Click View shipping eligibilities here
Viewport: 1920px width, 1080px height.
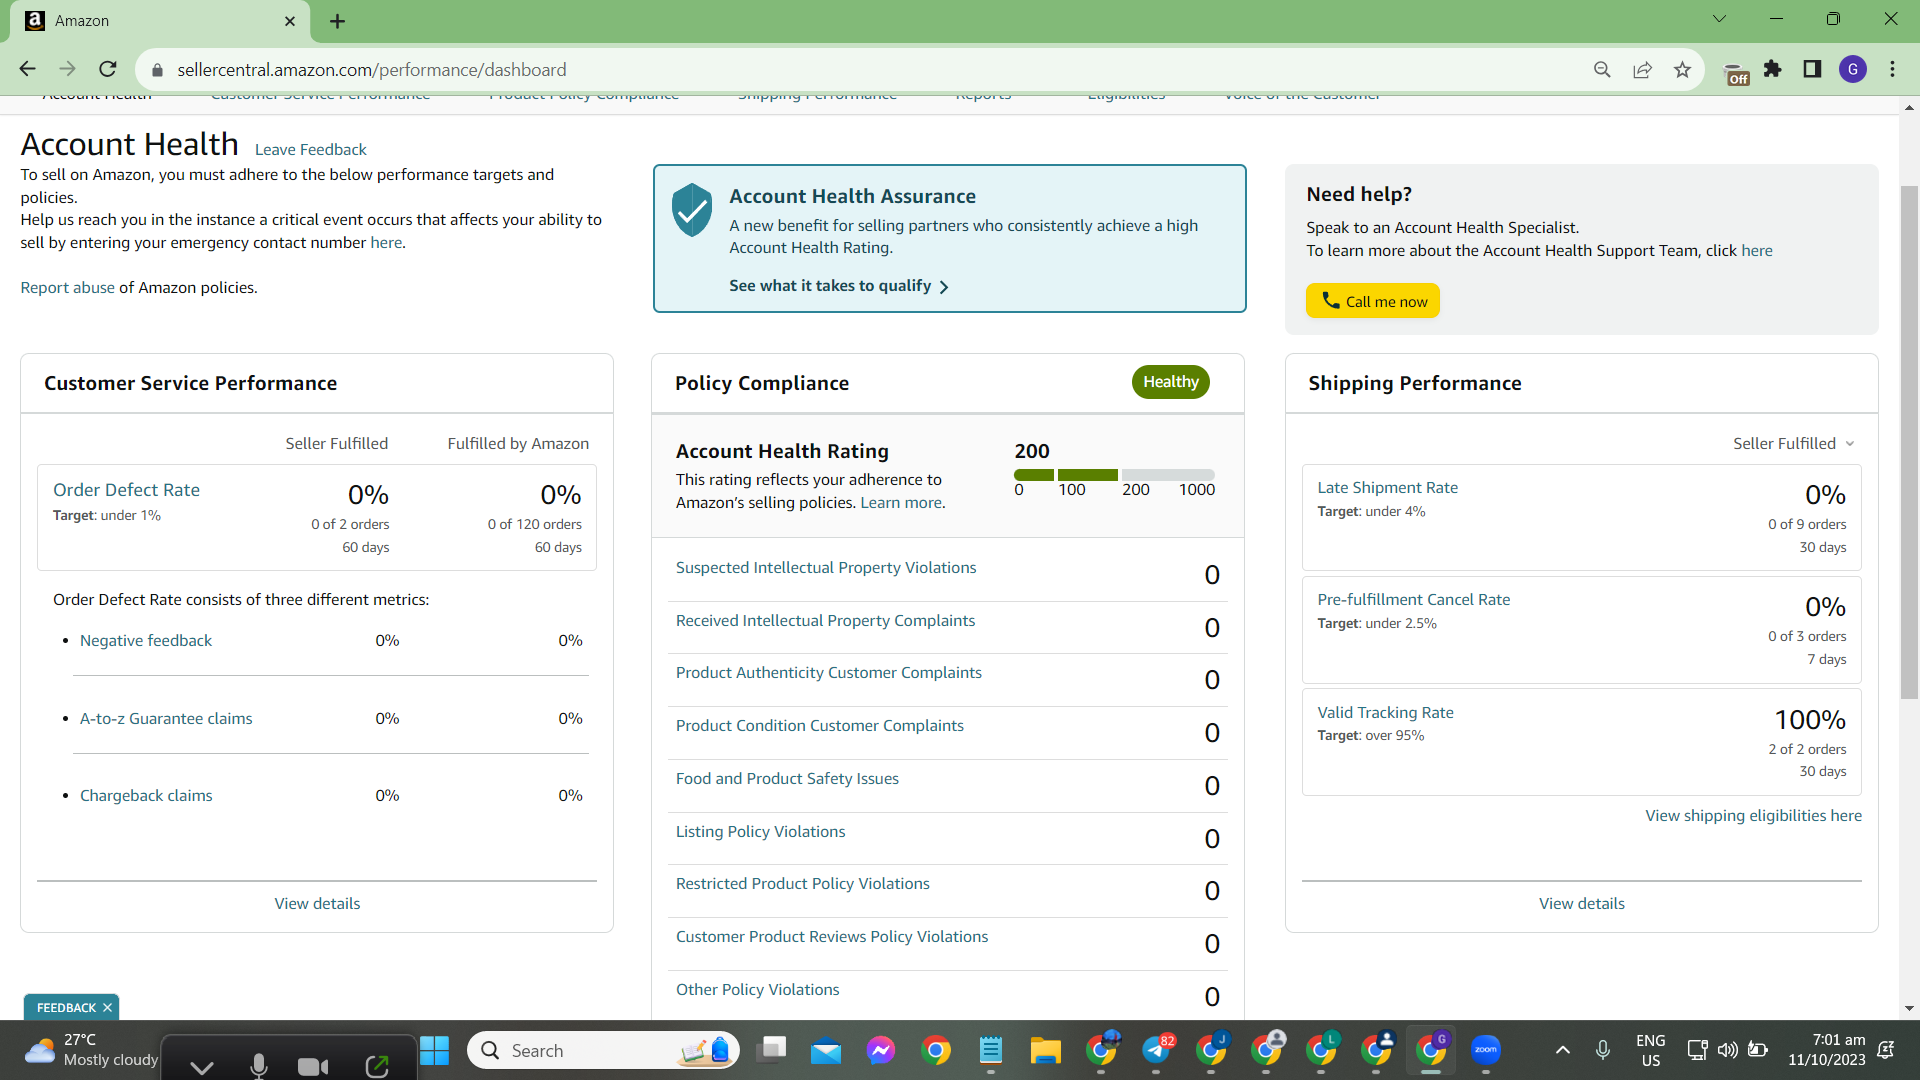(1753, 816)
